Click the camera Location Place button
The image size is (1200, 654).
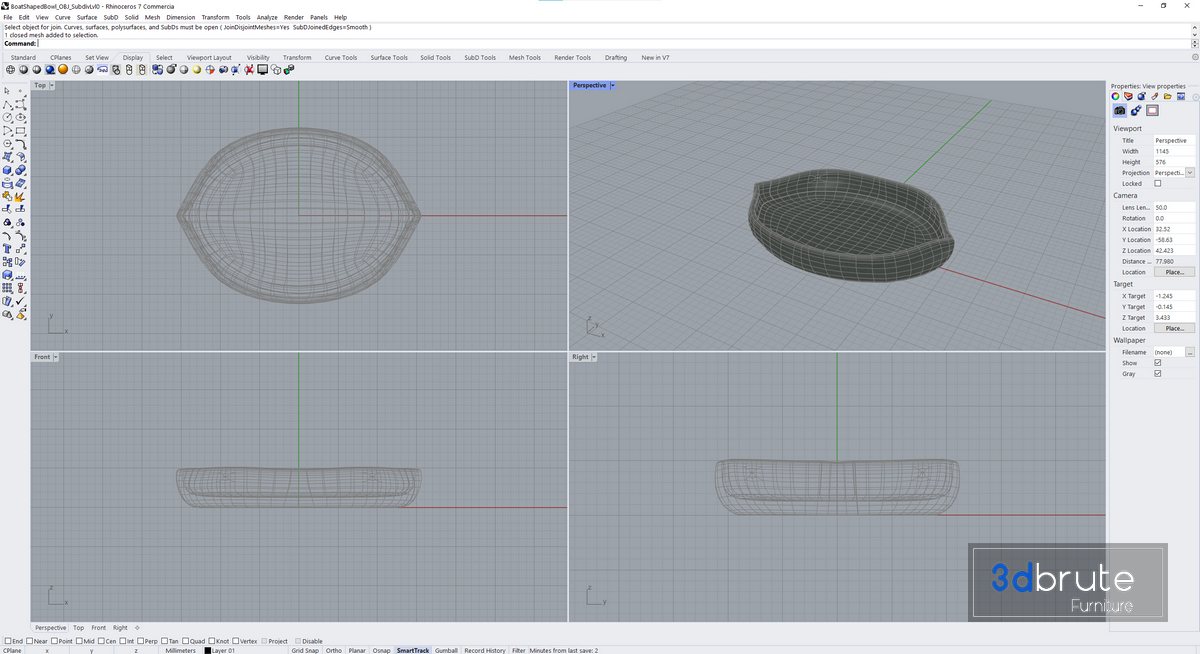tap(1174, 272)
